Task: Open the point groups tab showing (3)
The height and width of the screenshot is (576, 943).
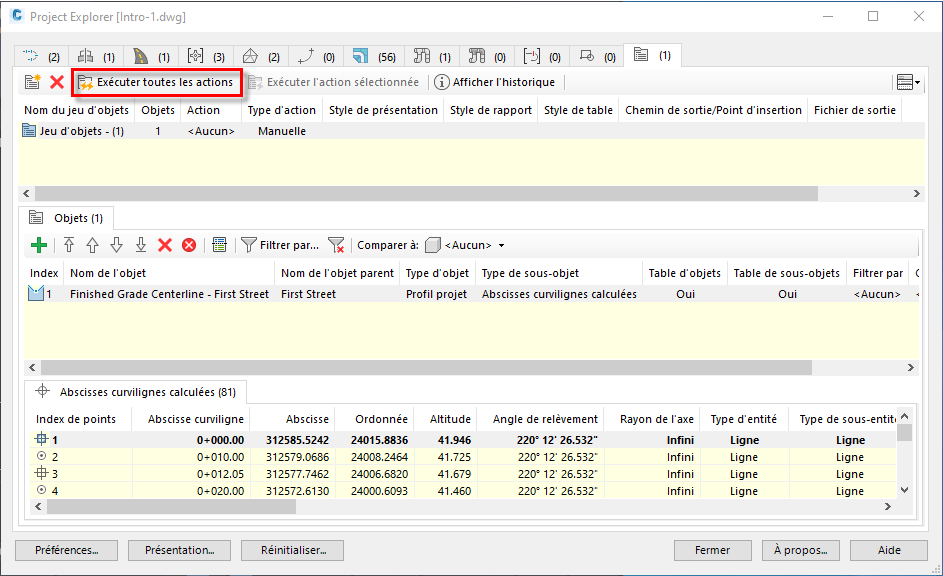Action: 206,57
